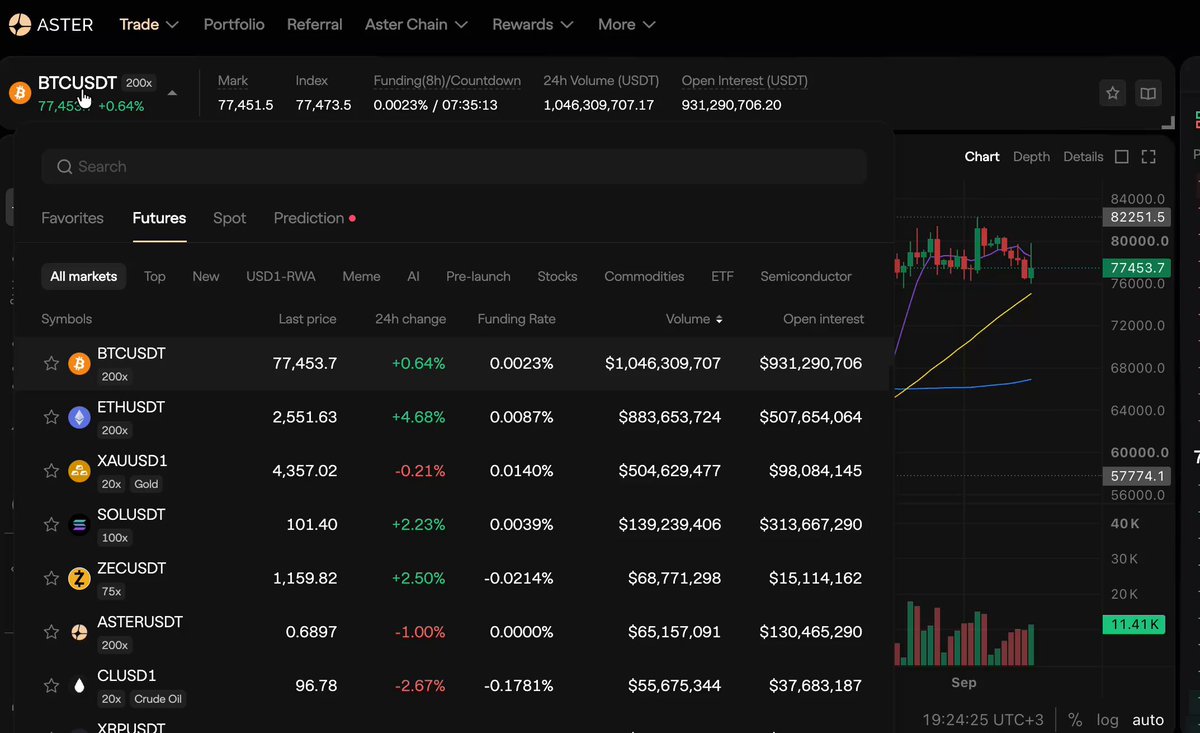Select the Semiconductor filter

tap(806, 276)
